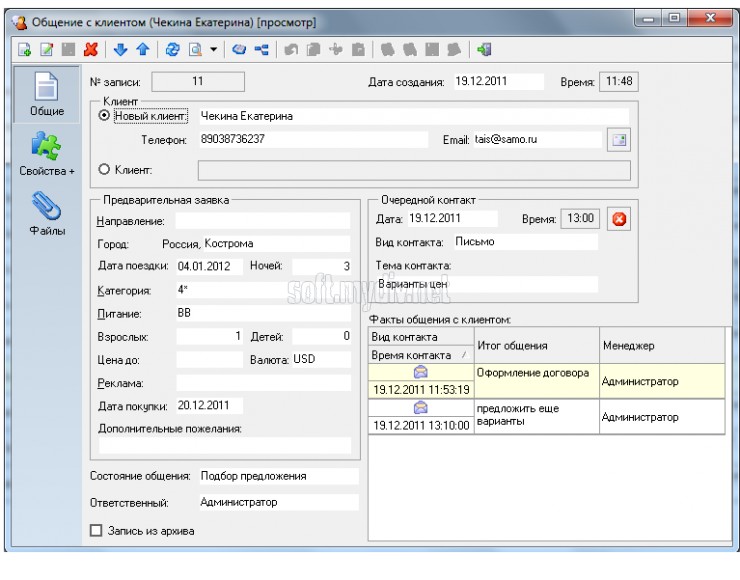
Task: Click the Менеджер column header
Action: click(662, 345)
